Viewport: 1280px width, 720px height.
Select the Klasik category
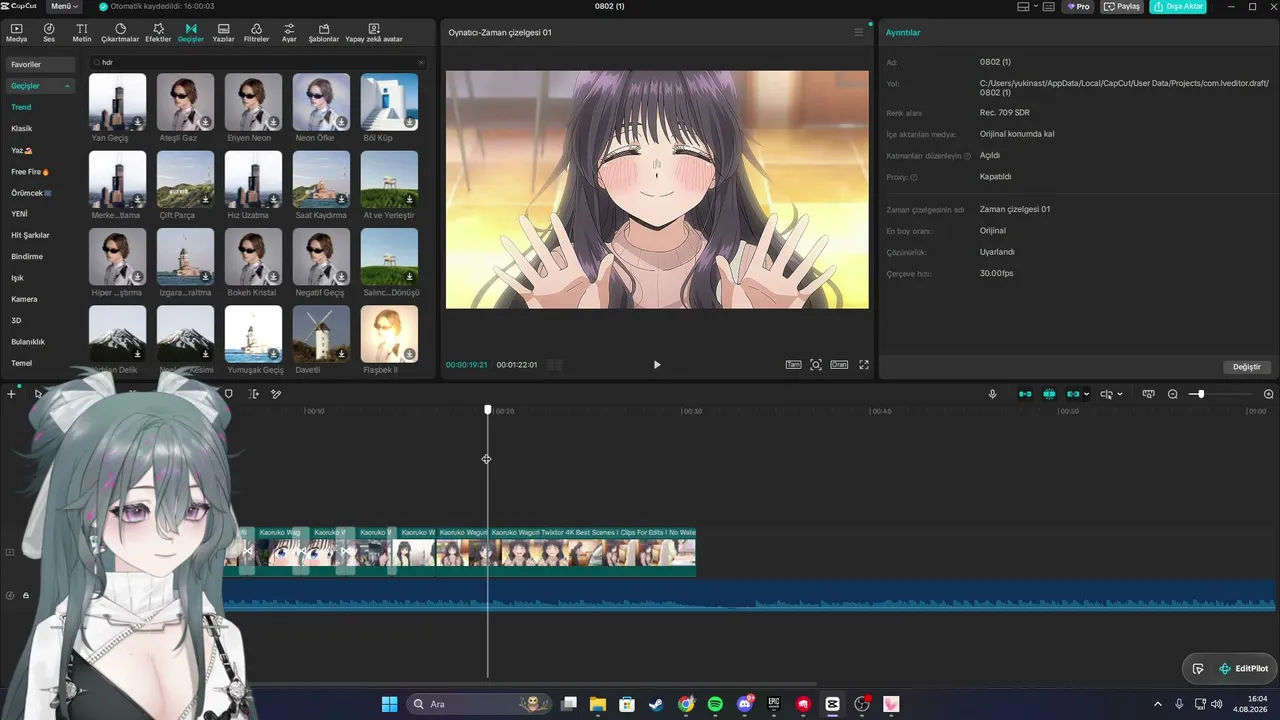[x=22, y=129]
